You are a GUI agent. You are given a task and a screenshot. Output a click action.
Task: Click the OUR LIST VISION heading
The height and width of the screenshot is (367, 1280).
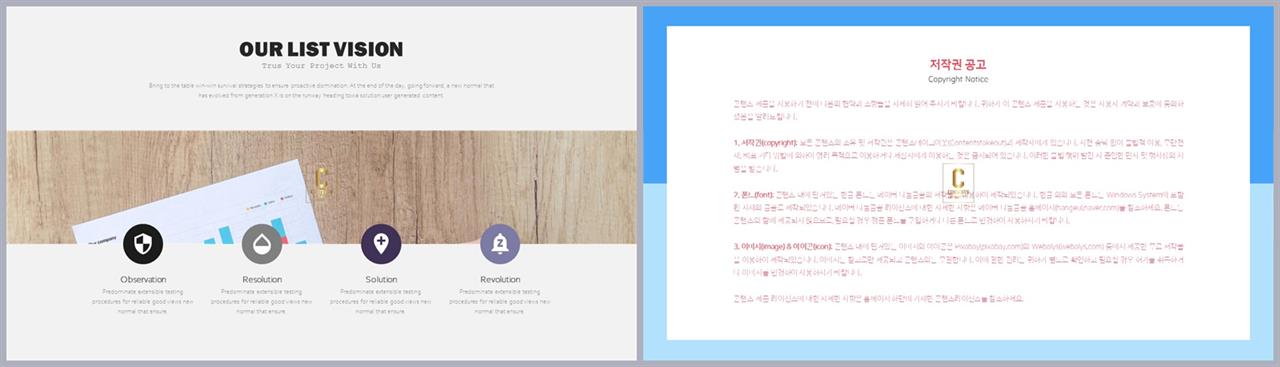click(321, 49)
